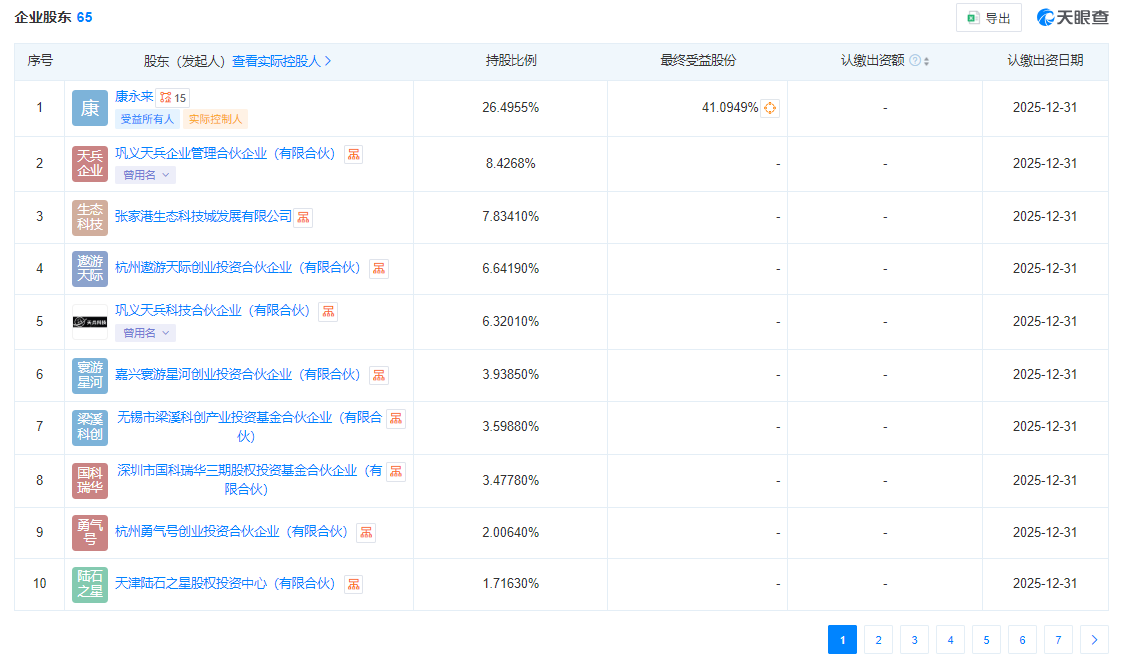The height and width of the screenshot is (664, 1123).
Task: Click target icon next to 41.0949%
Action: pyautogui.click(x=770, y=108)
